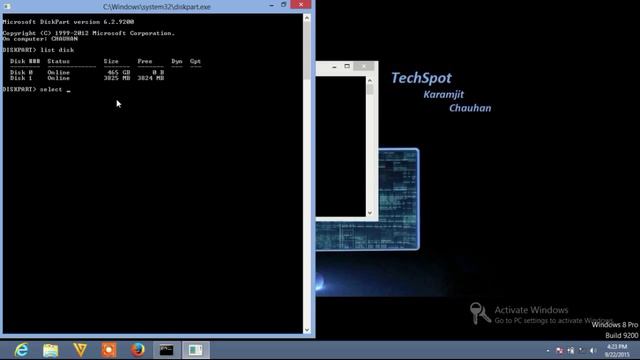
Task: Click the 'Gpt' column header
Action: (195, 61)
